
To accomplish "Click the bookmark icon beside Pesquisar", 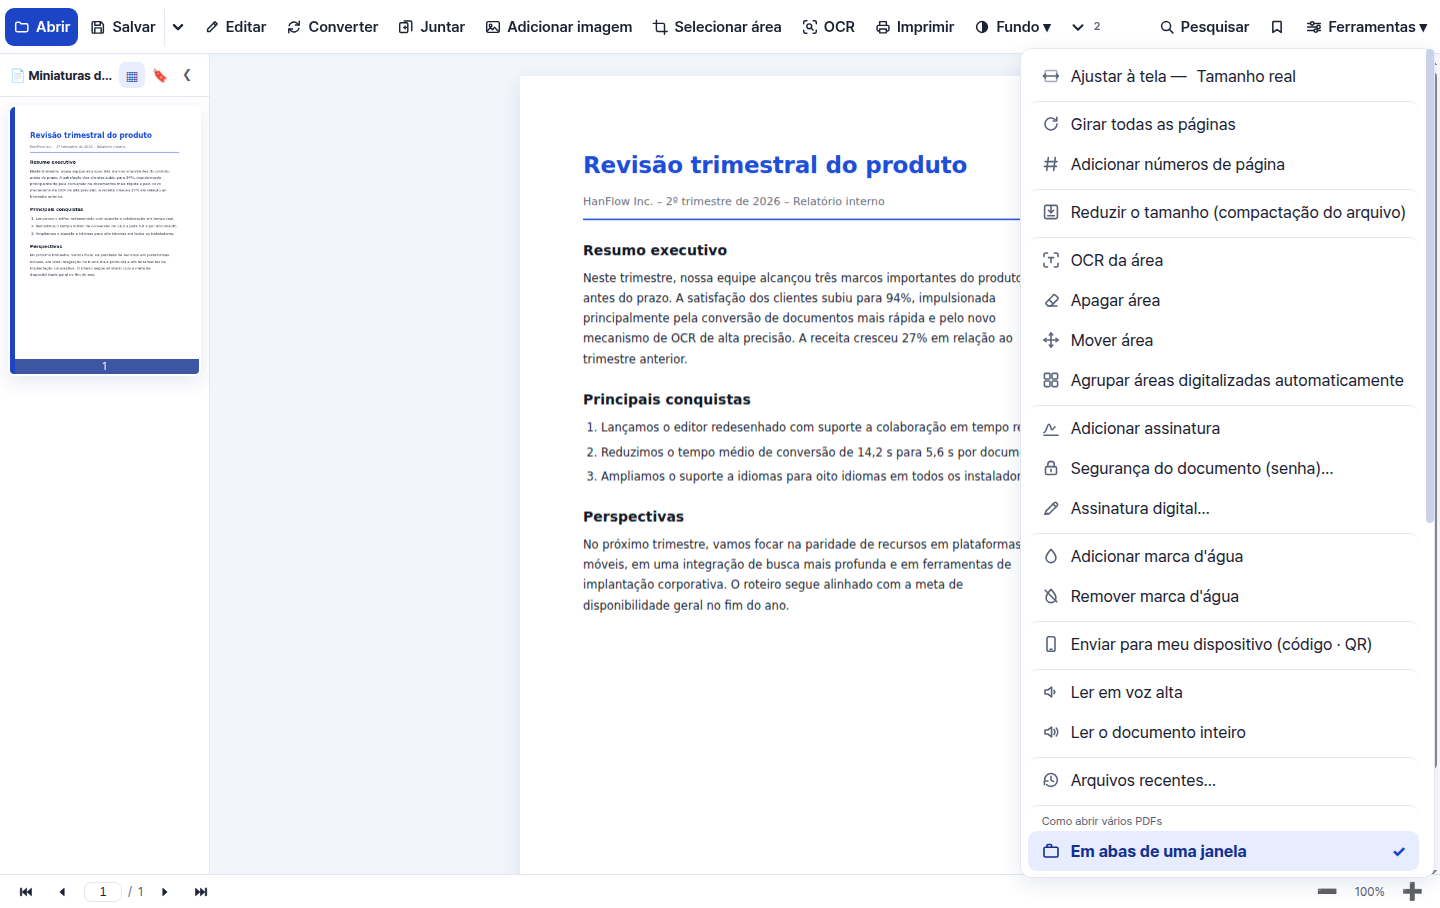I will [1277, 27].
